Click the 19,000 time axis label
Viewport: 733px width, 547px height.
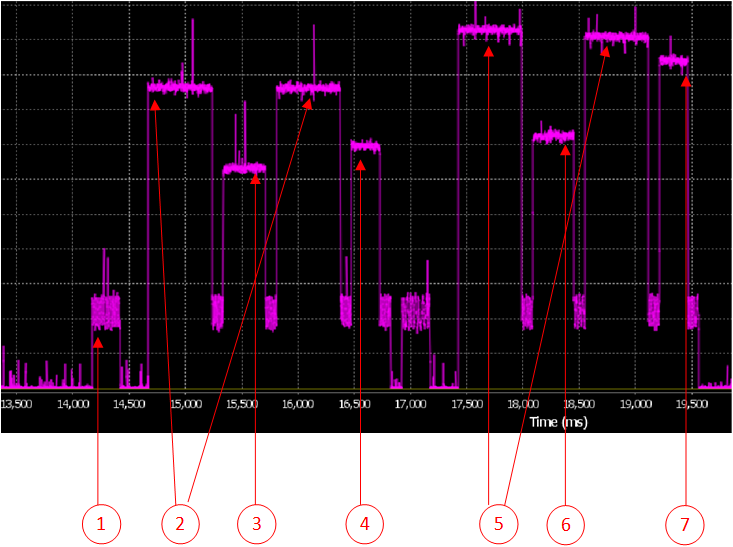(636, 404)
